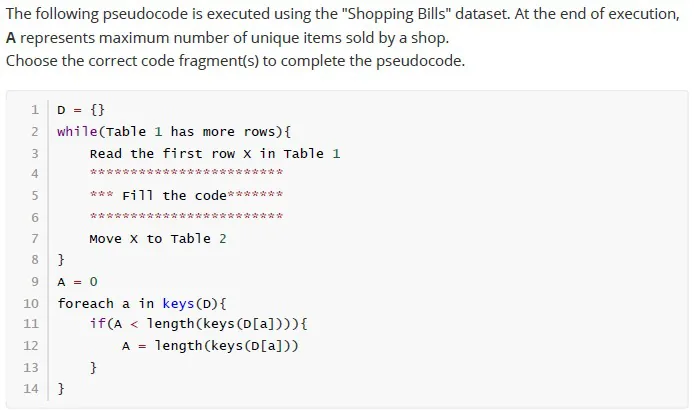Viewport: 695px width, 410px height.
Task: Click the closing brace on line 8
Action: coord(61,259)
